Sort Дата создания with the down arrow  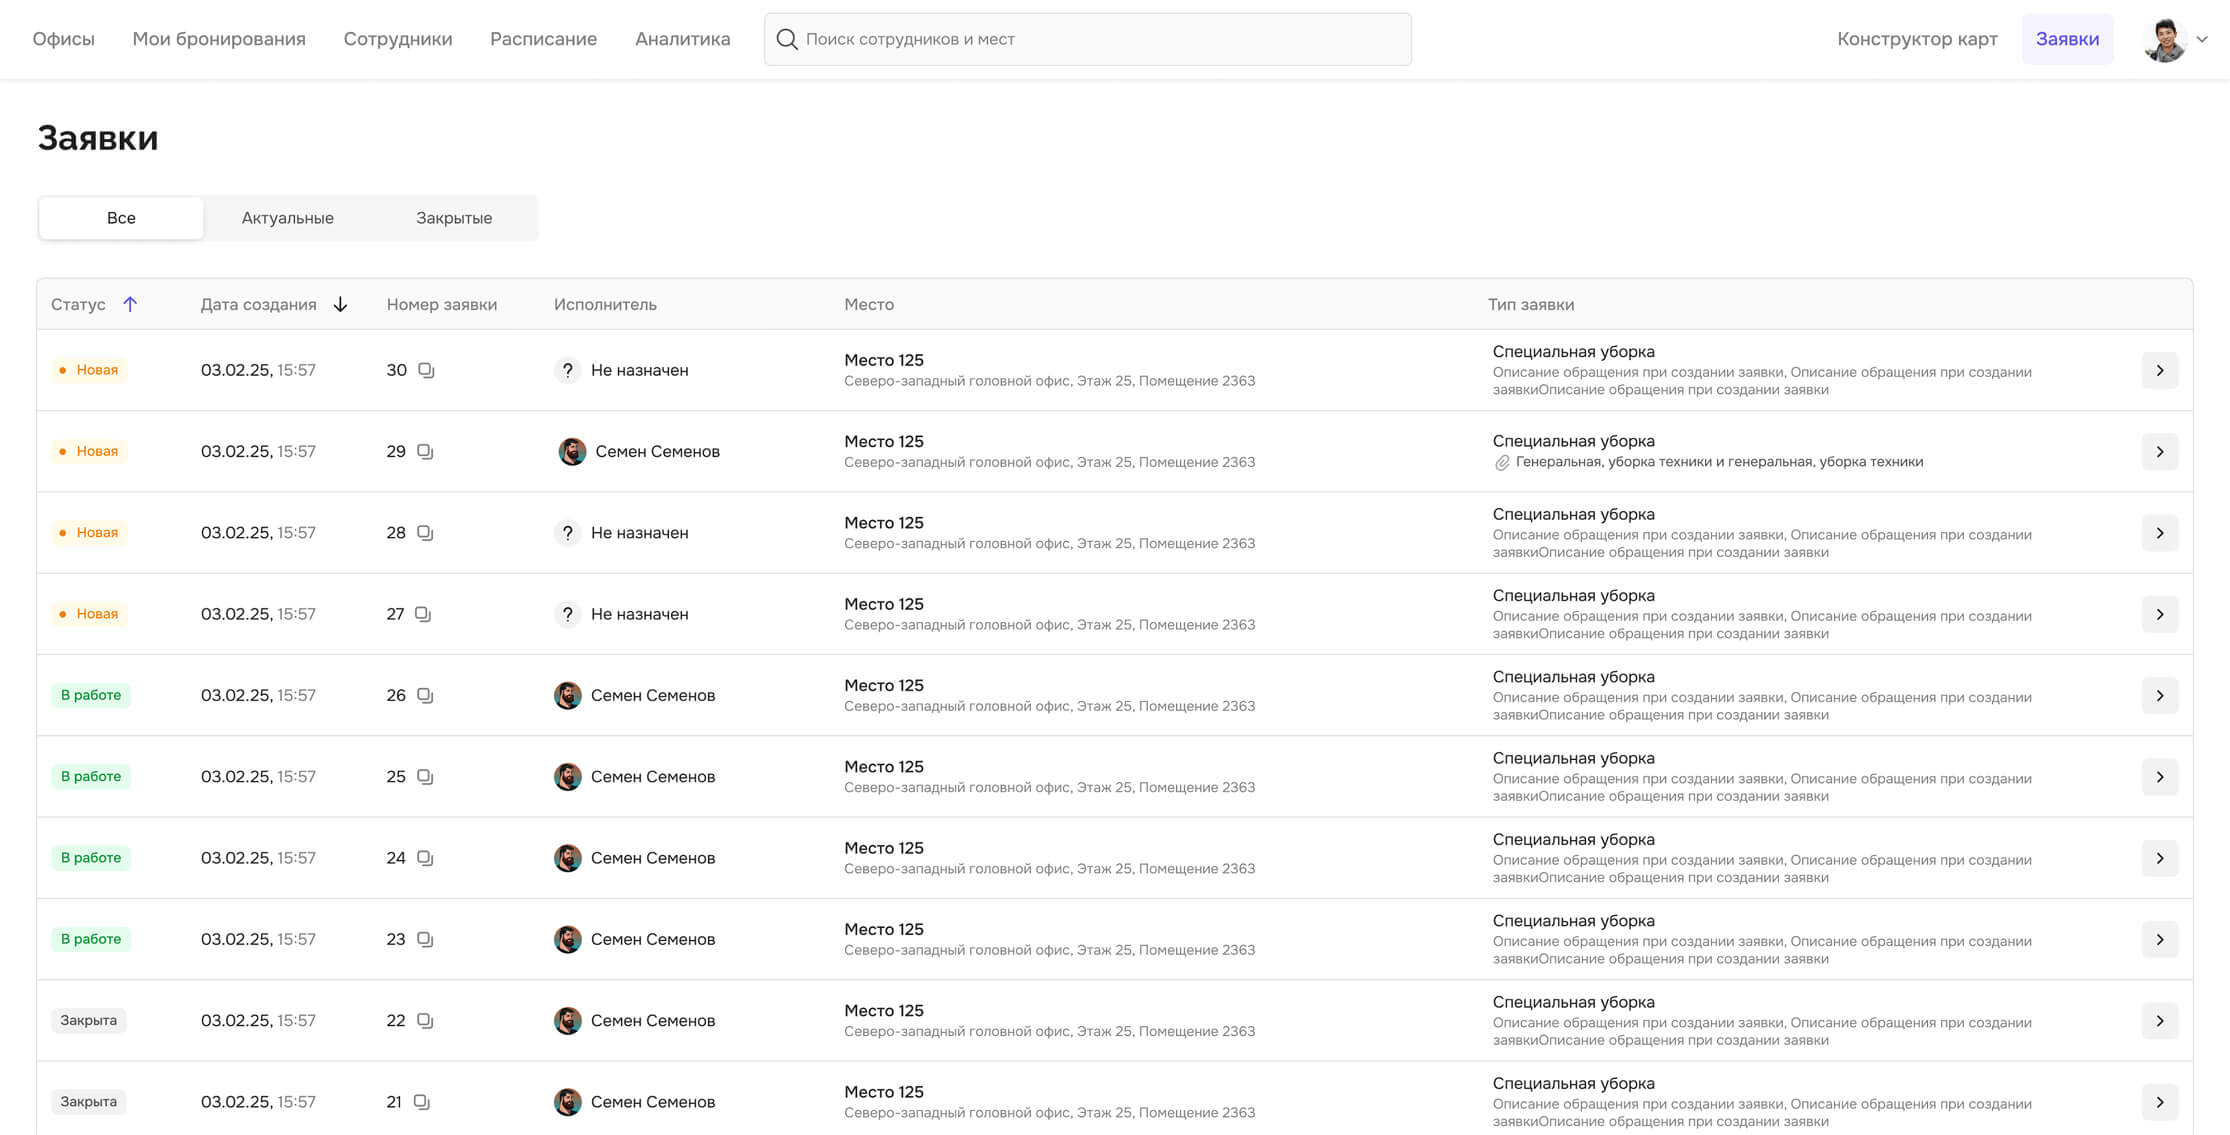coord(340,304)
